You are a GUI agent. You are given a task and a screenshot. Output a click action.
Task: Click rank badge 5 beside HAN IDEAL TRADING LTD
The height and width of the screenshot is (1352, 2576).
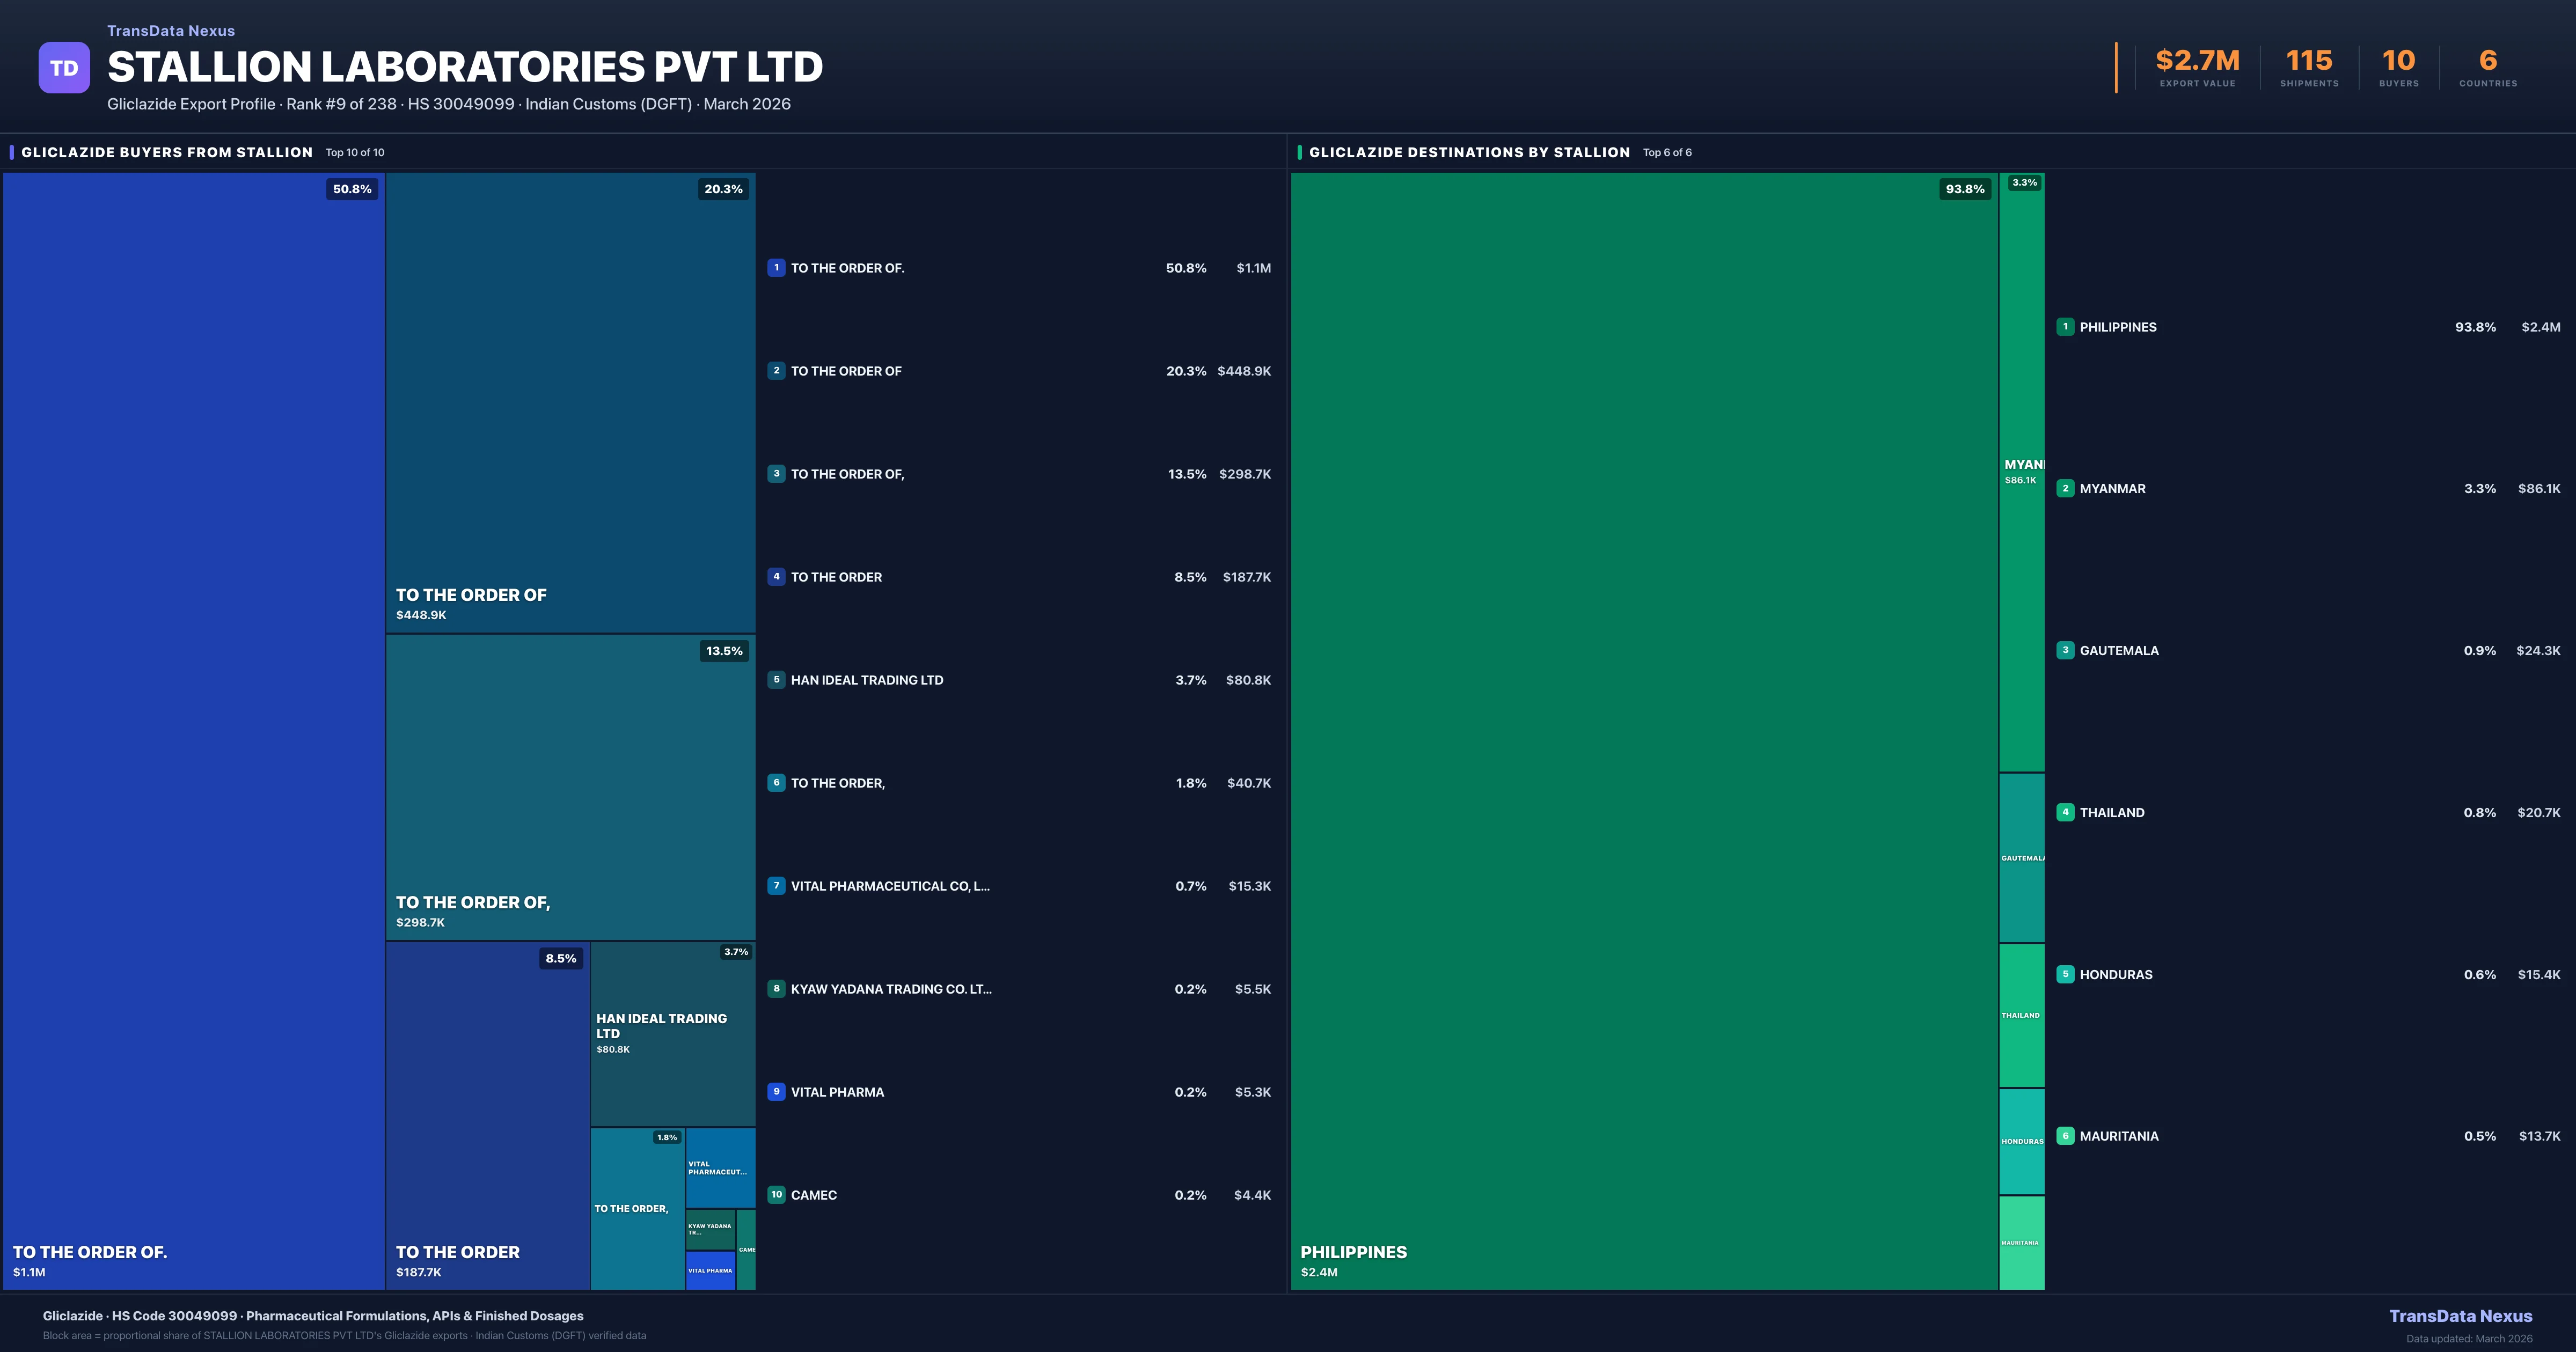point(776,680)
